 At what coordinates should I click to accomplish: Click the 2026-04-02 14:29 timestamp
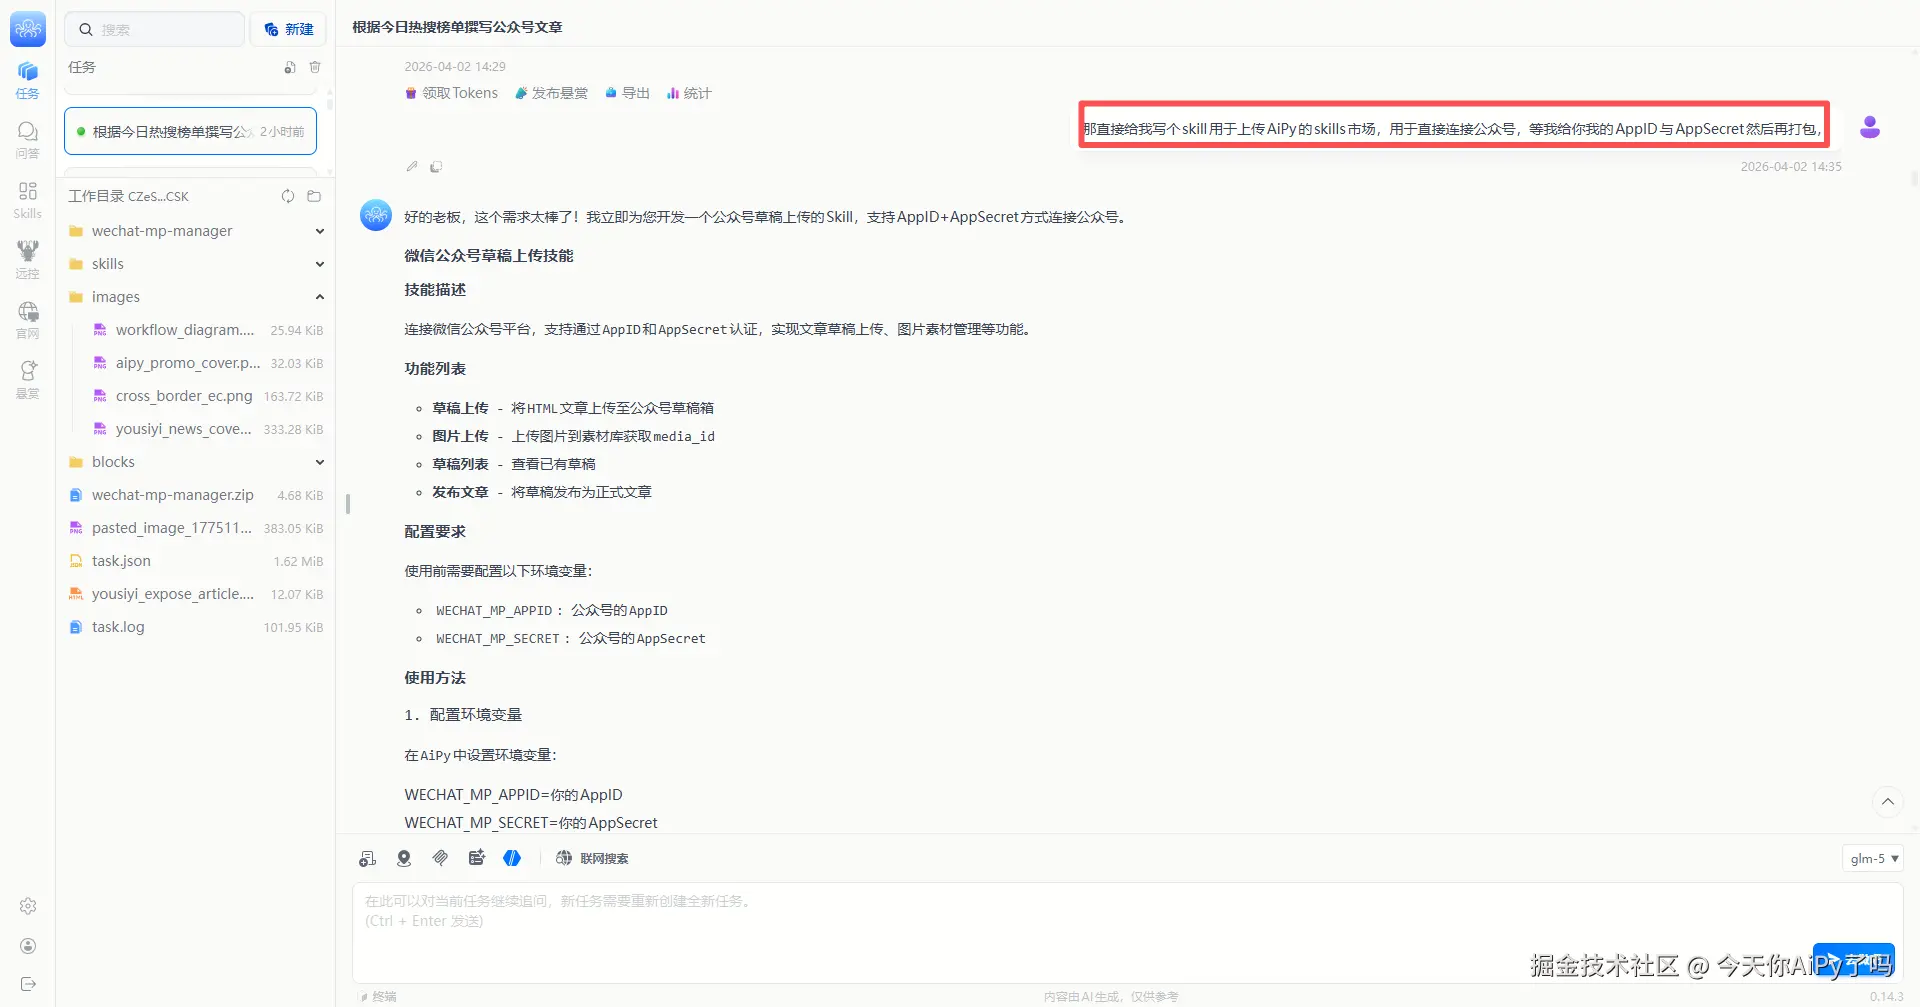(x=455, y=67)
